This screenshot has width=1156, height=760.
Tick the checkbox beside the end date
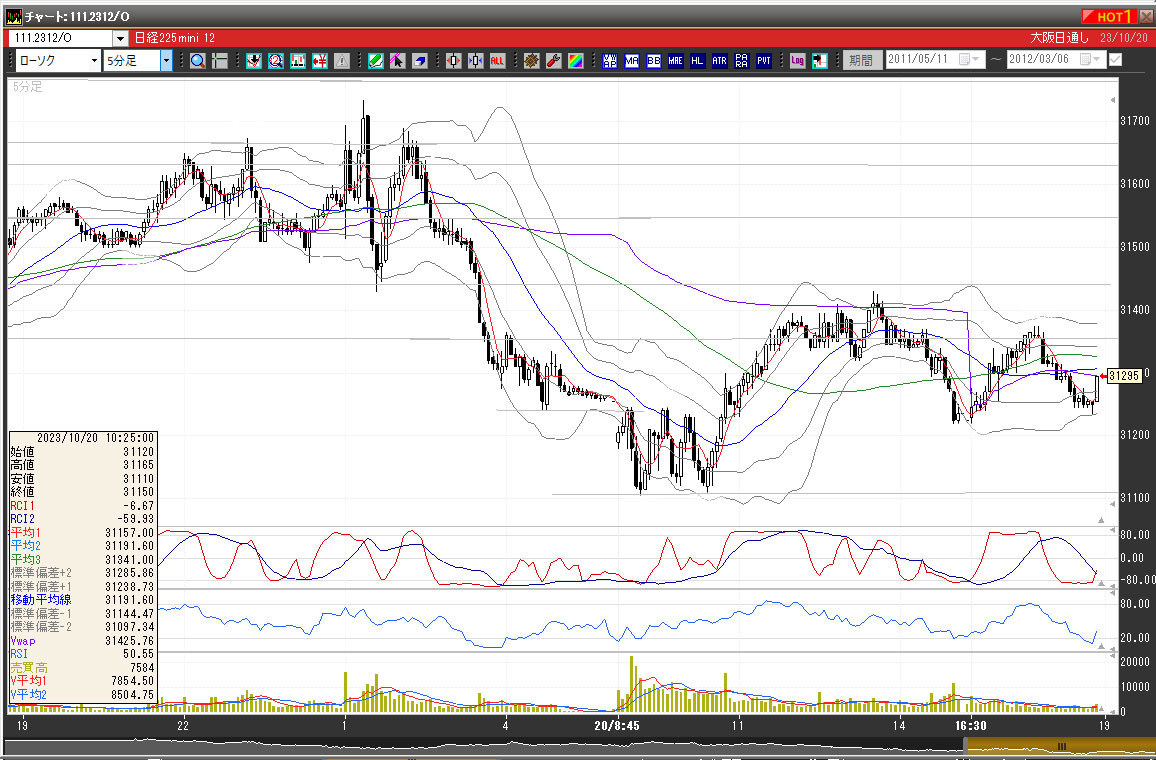coord(1115,60)
